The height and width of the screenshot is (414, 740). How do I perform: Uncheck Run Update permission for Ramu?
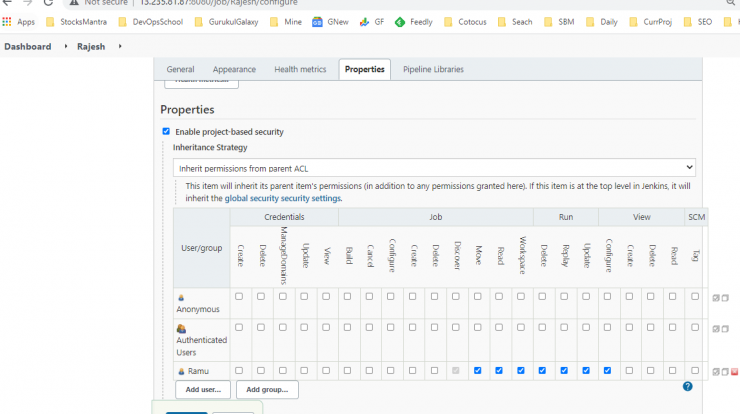586,371
